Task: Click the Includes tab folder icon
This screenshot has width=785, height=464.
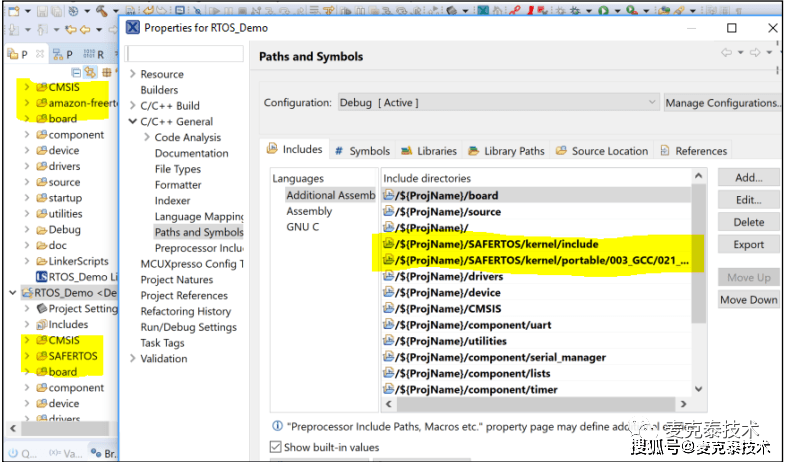Action: (x=273, y=150)
